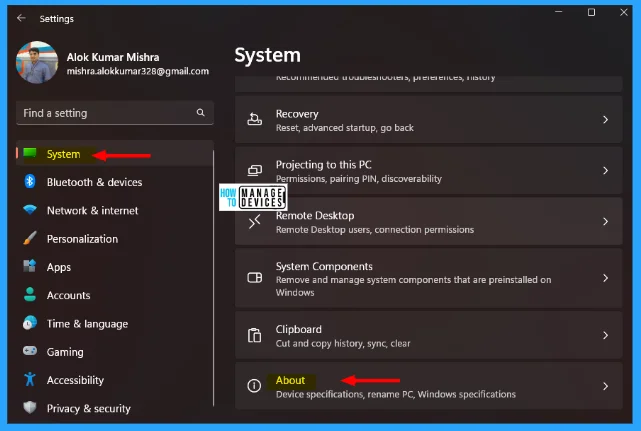
Task: Click the Accessibility figure icon
Action: click(30, 379)
